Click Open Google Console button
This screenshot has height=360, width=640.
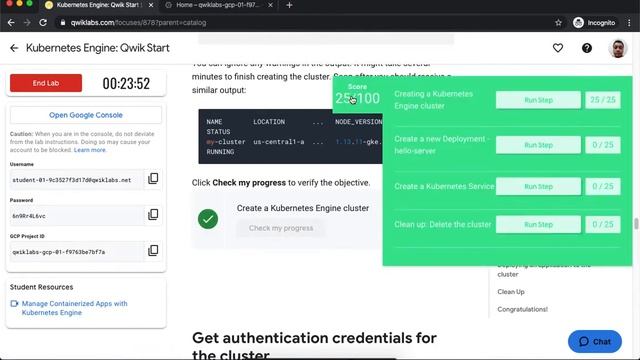click(x=86, y=115)
